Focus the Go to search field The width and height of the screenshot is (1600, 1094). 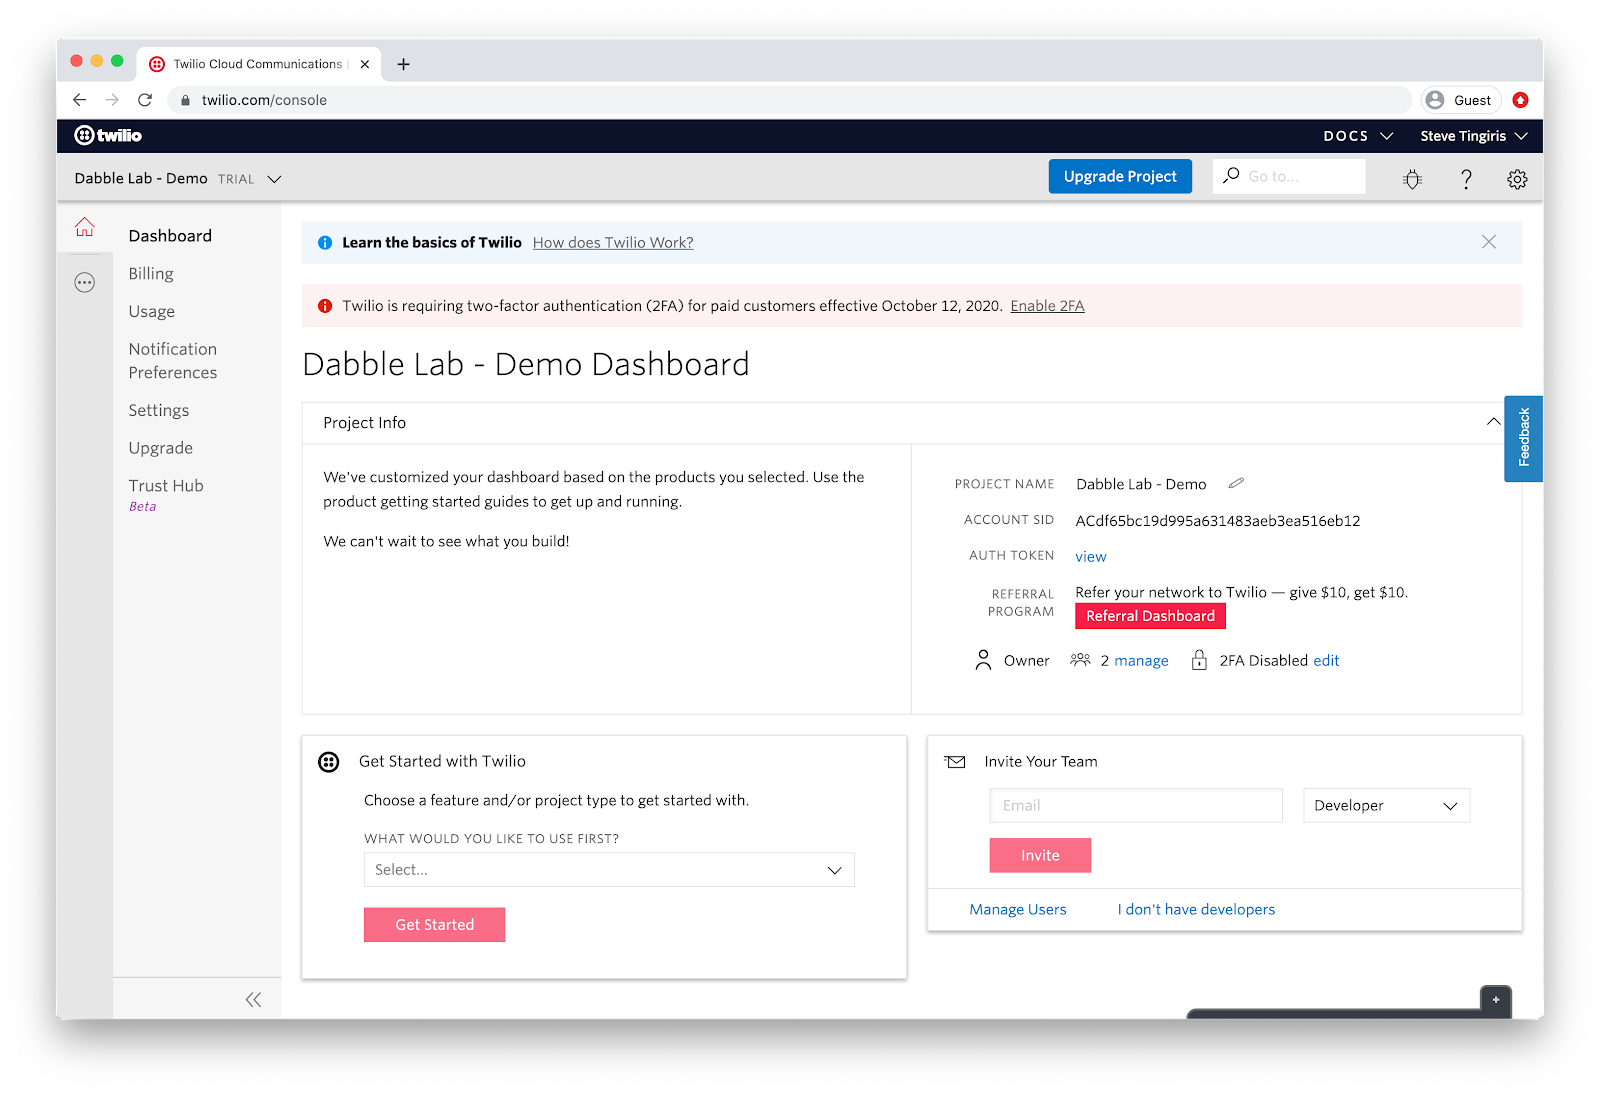click(x=1289, y=177)
